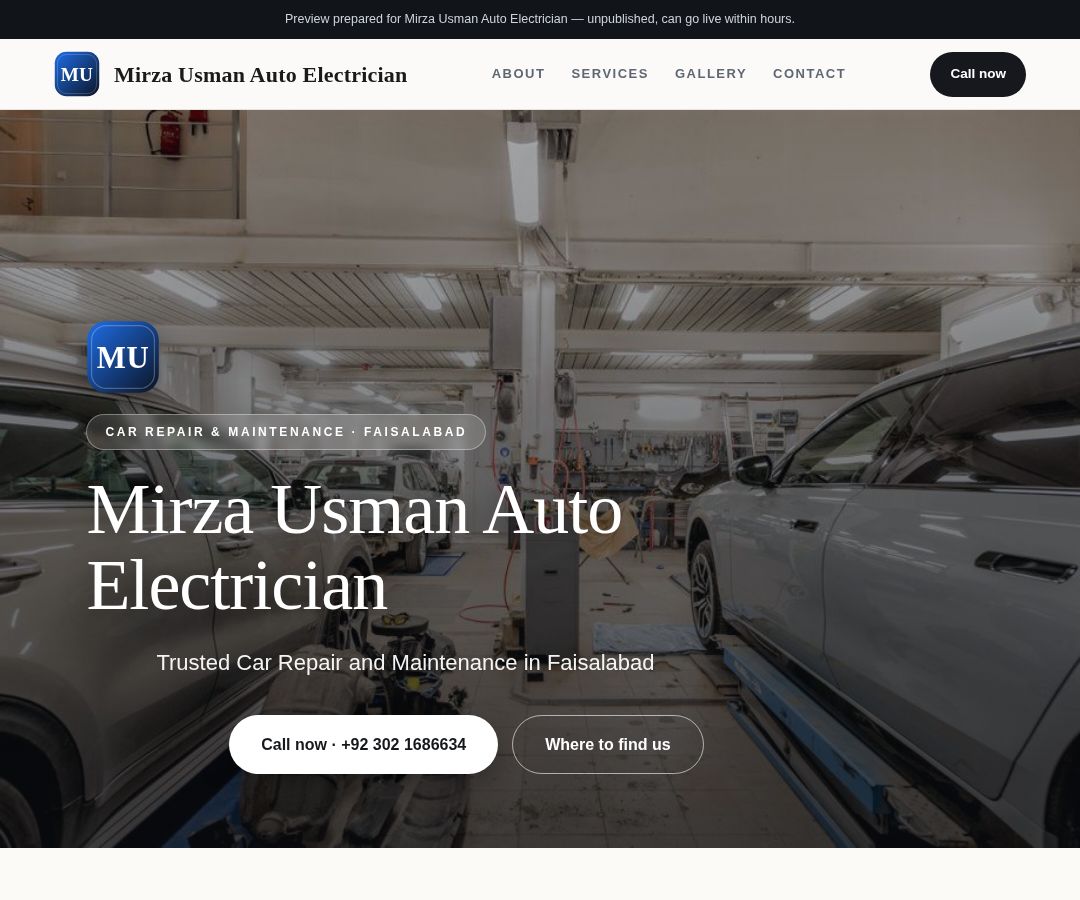Go to the Services nav item
Viewport: 1080px width, 900px height.
pyautogui.click(x=610, y=74)
